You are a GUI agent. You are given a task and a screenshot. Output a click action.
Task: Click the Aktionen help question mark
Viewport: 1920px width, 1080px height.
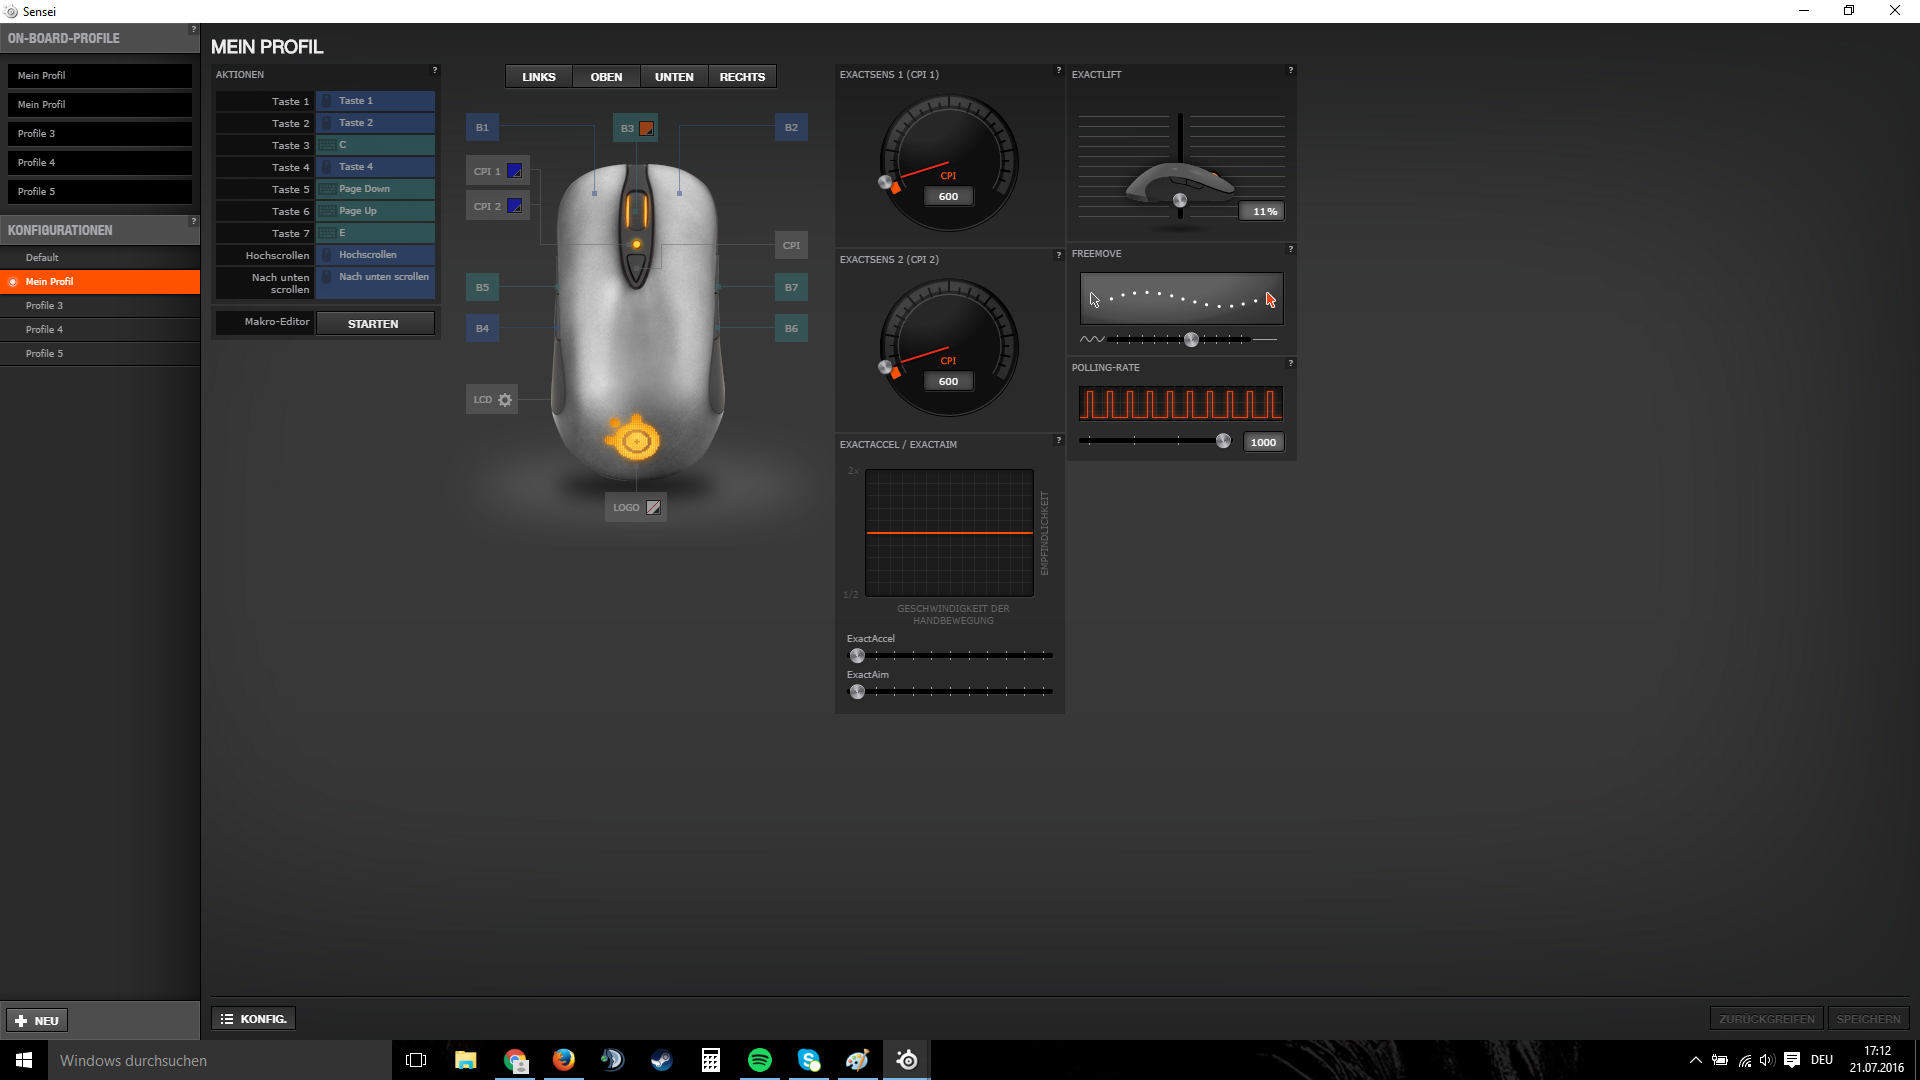434,70
